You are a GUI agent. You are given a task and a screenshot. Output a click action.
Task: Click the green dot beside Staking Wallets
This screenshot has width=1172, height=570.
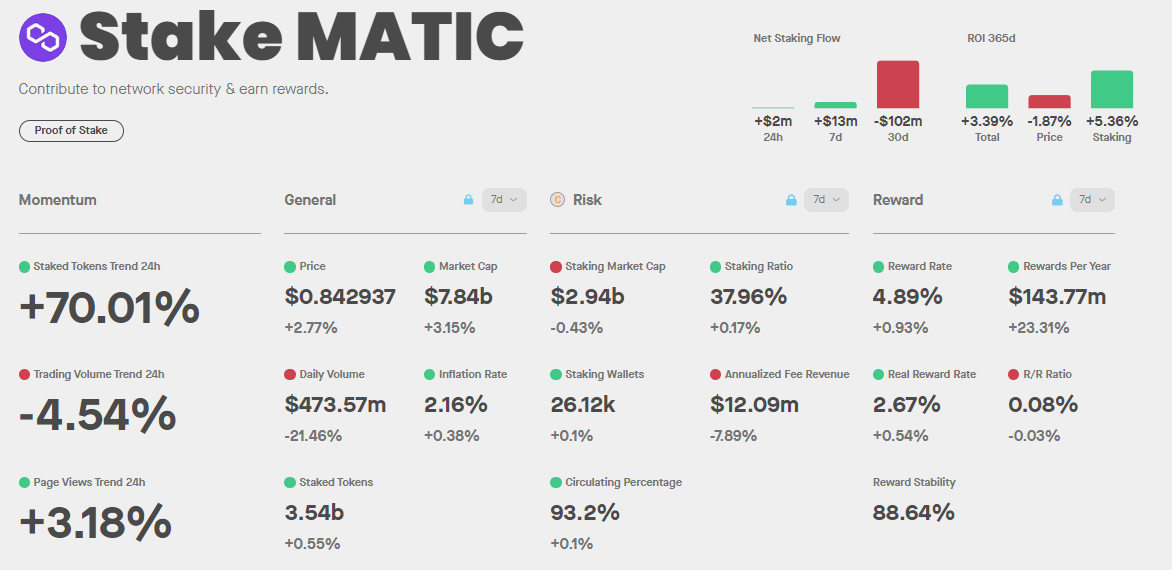click(x=556, y=375)
